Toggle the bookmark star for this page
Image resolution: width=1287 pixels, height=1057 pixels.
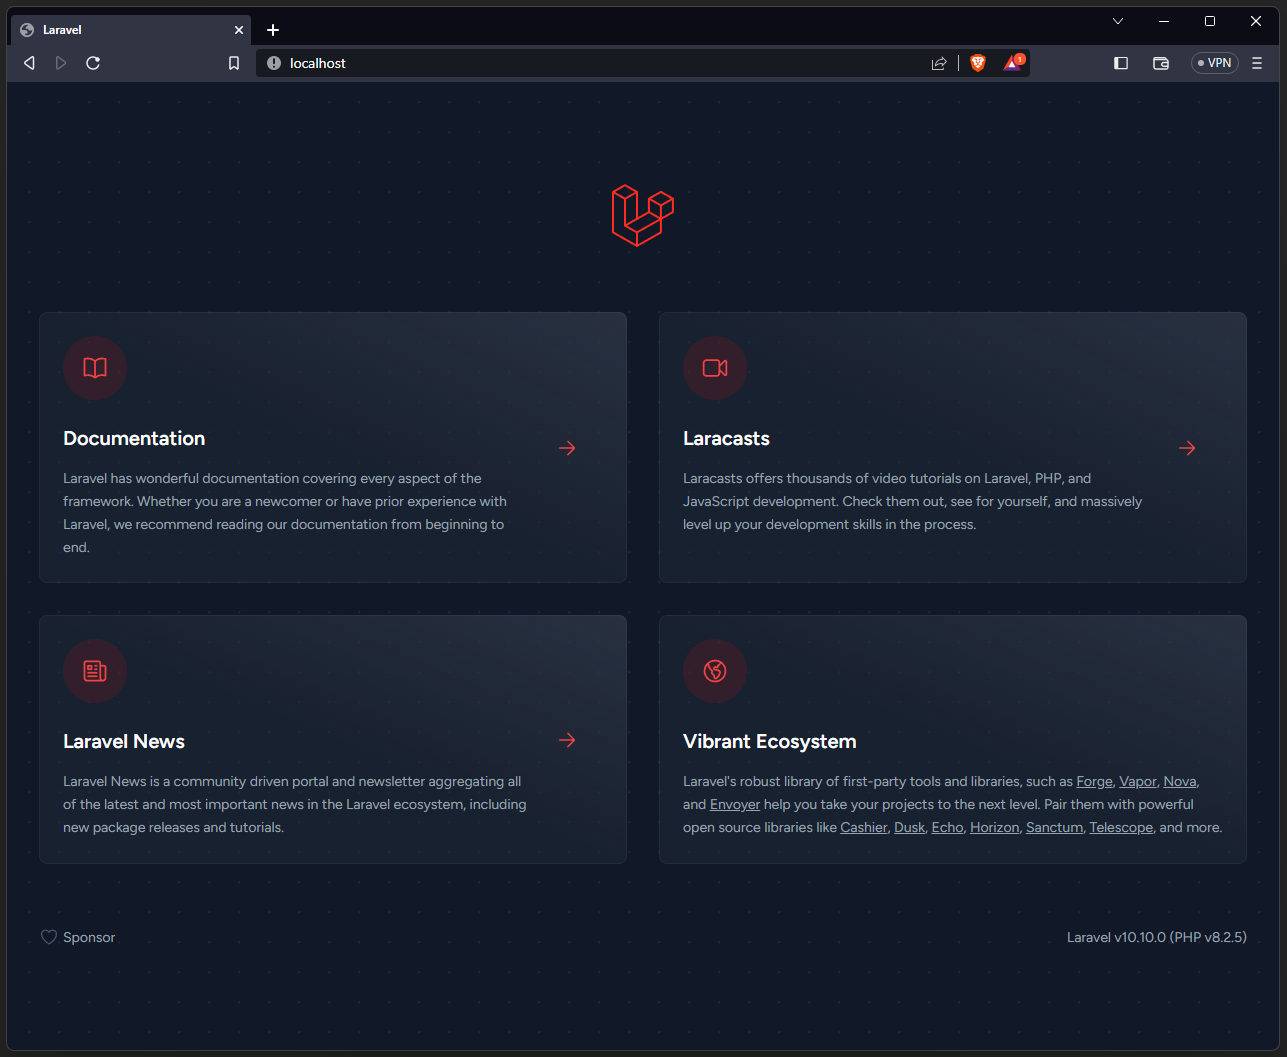pos(233,62)
